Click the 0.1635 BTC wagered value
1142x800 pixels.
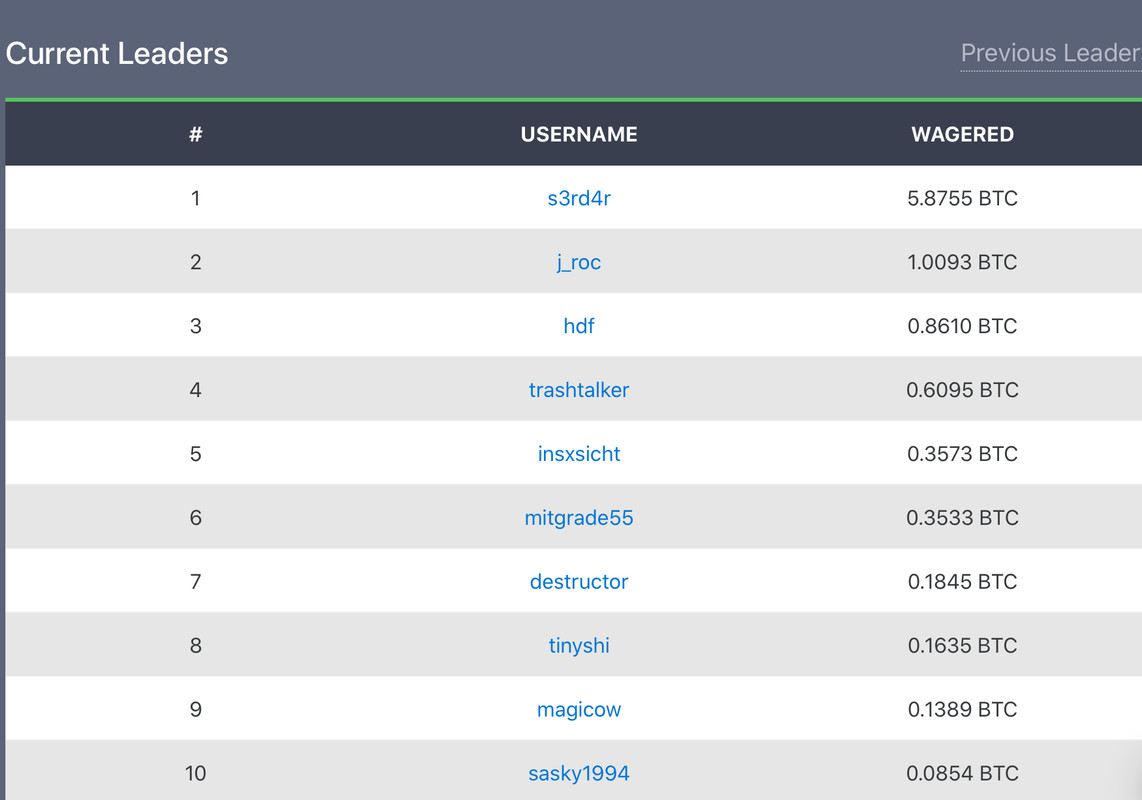[x=962, y=646]
